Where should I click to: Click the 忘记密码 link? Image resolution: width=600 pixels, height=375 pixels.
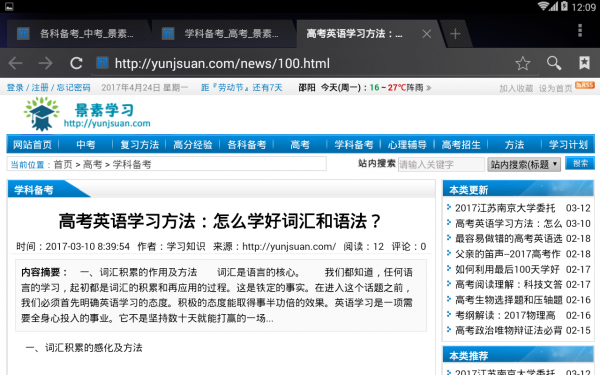(x=73, y=88)
